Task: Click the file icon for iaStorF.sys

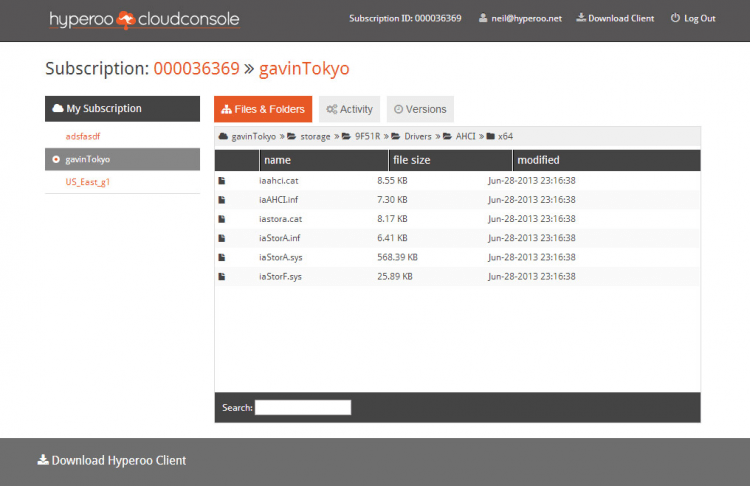Action: 221,276
